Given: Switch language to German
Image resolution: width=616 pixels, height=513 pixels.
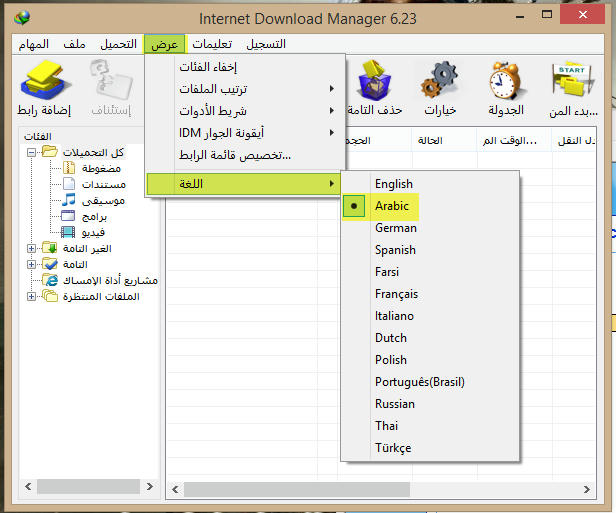Looking at the screenshot, I should tap(396, 228).
